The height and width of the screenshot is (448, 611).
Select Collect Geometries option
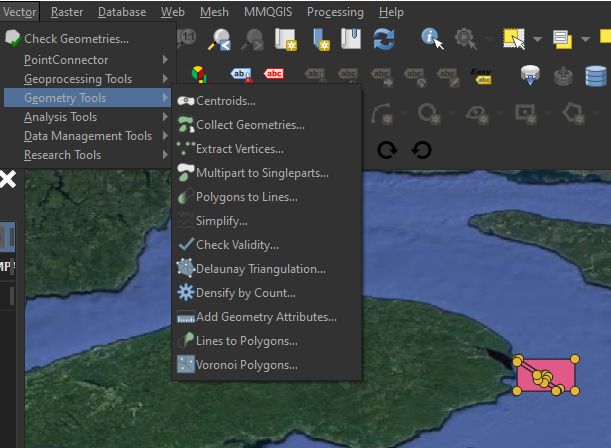267,125
